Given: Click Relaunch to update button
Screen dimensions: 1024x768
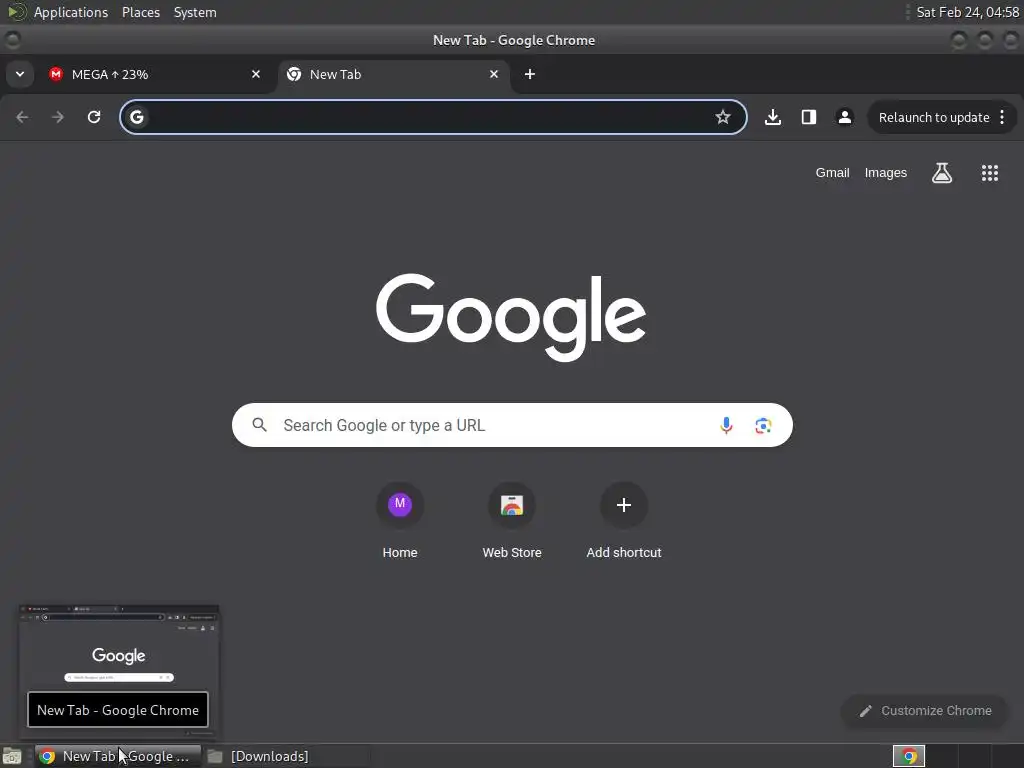Looking at the screenshot, I should pos(933,118).
